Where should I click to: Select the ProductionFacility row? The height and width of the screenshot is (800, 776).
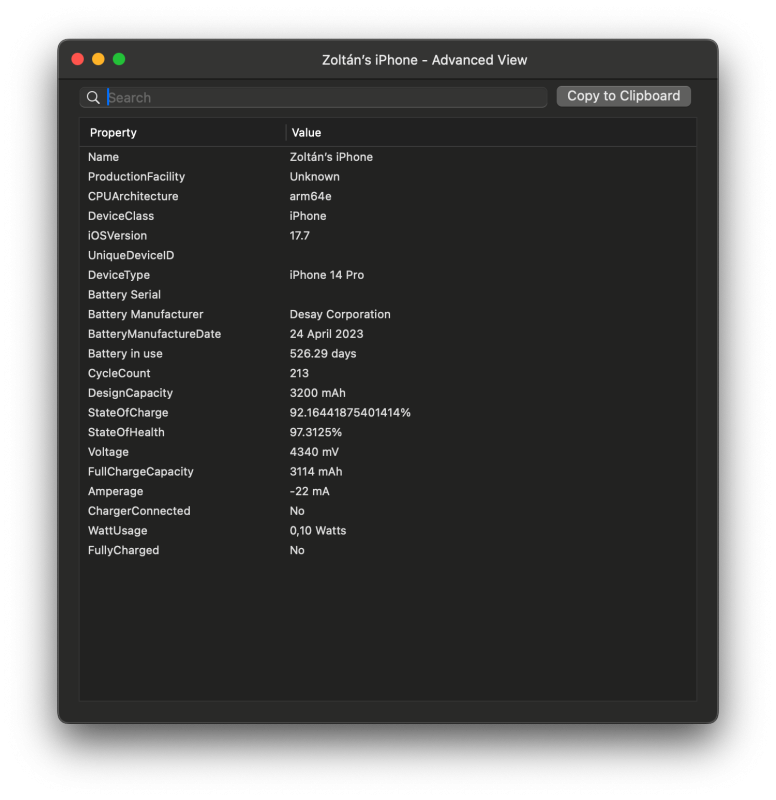pyautogui.click(x=388, y=177)
